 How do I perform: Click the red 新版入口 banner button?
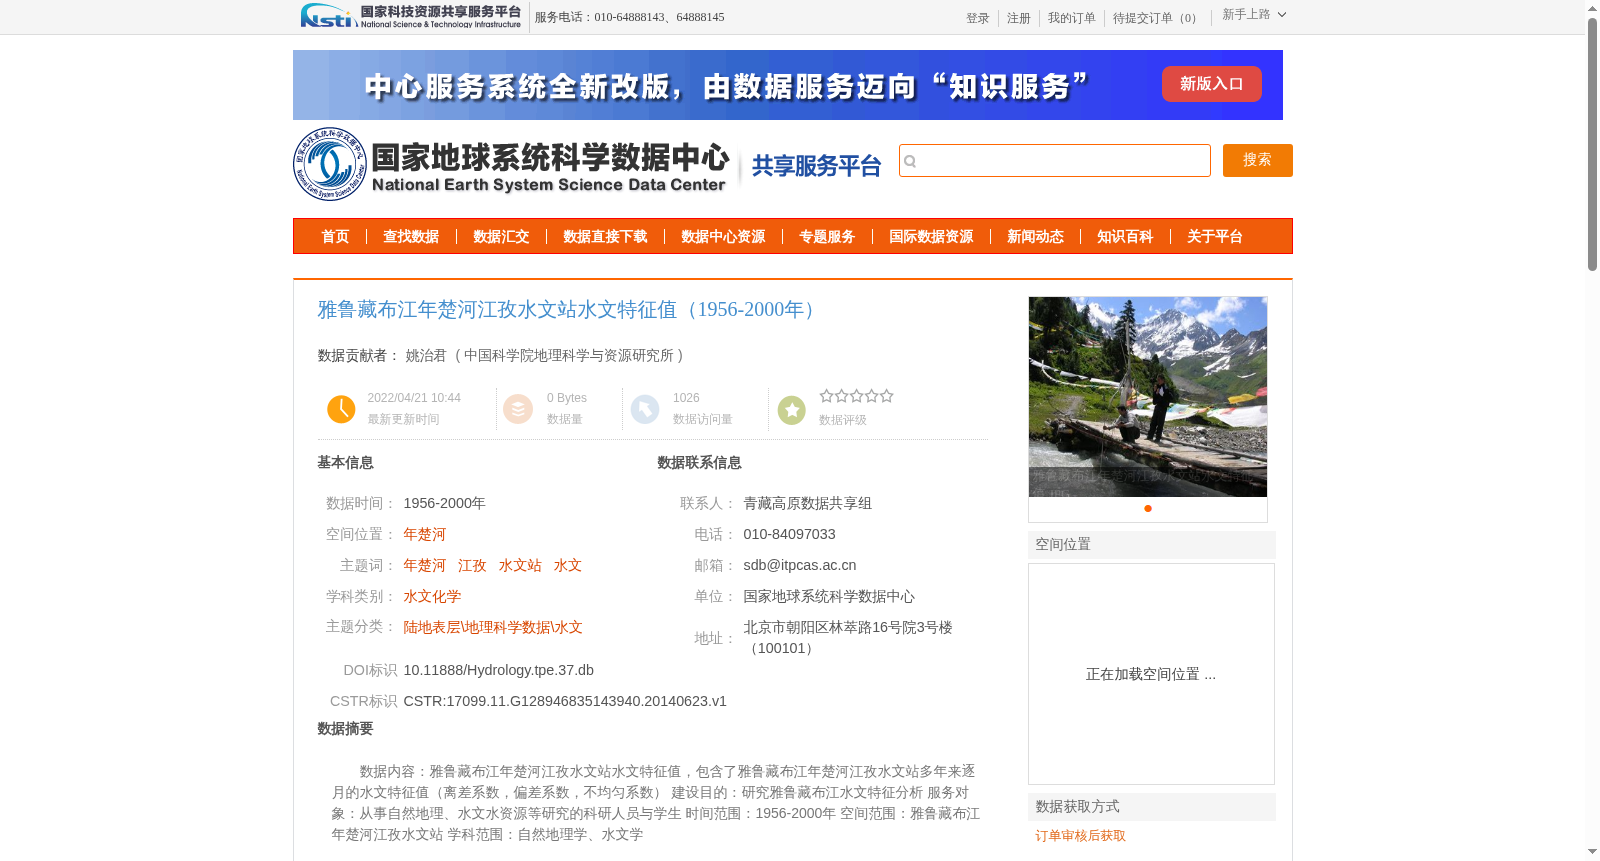coord(1211,84)
